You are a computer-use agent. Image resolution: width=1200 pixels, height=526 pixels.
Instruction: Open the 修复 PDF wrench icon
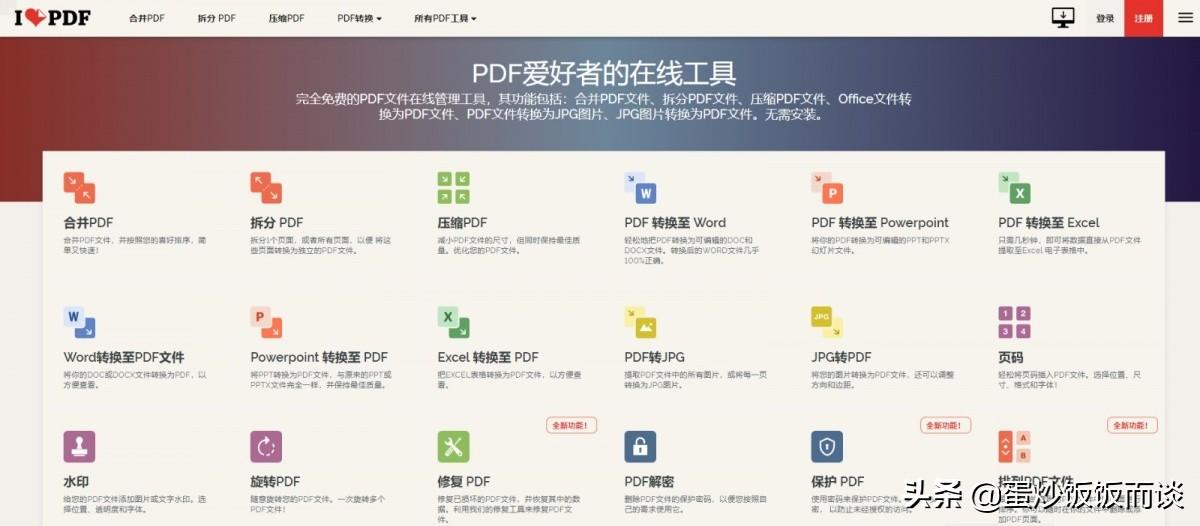(x=453, y=447)
